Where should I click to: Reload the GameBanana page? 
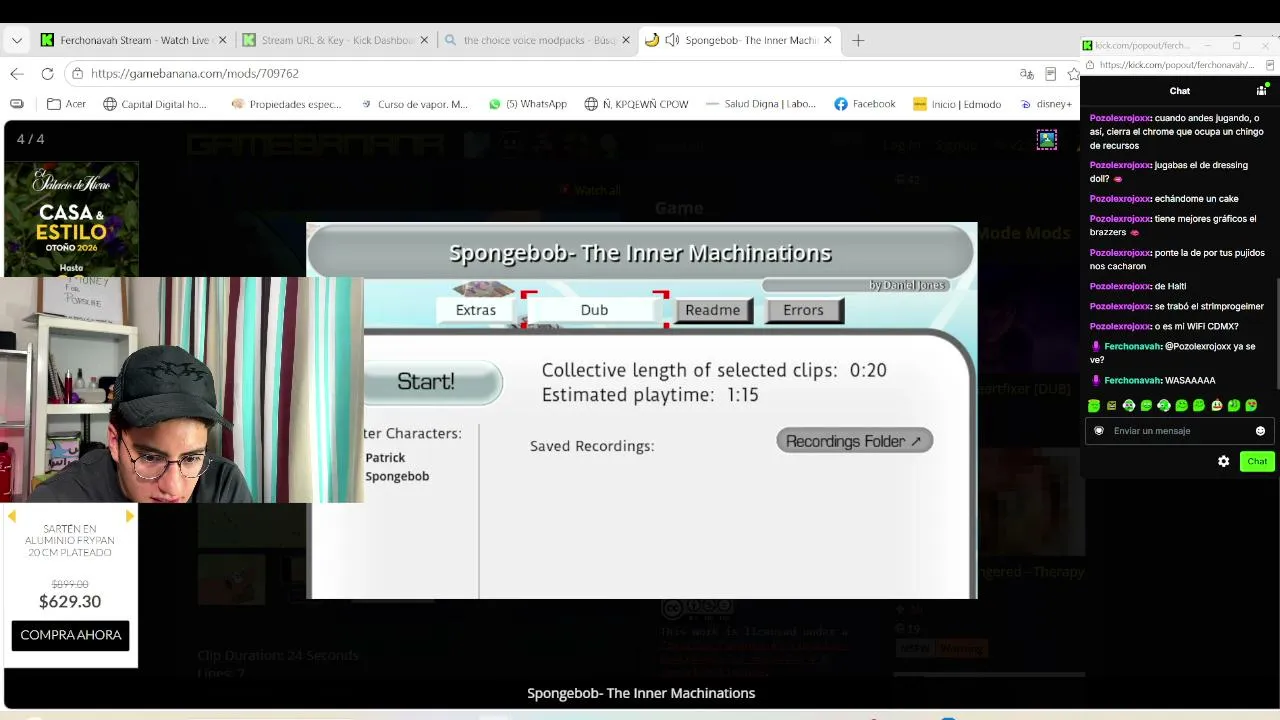tap(47, 73)
